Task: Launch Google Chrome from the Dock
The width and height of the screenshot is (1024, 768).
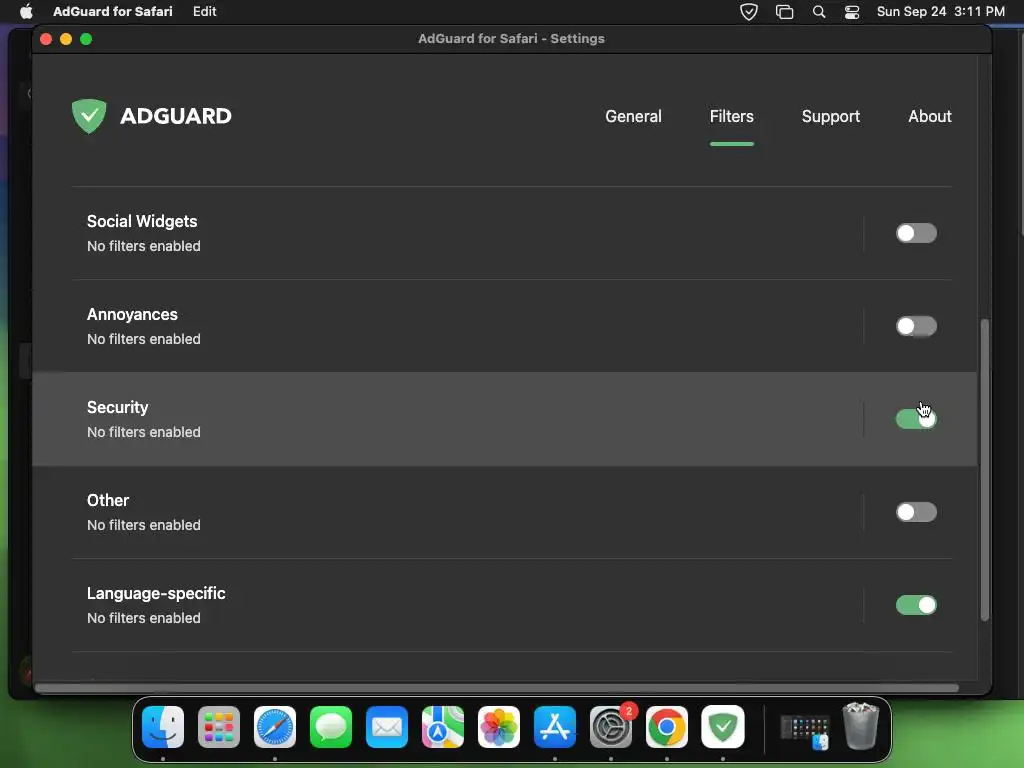Action: tap(667, 727)
